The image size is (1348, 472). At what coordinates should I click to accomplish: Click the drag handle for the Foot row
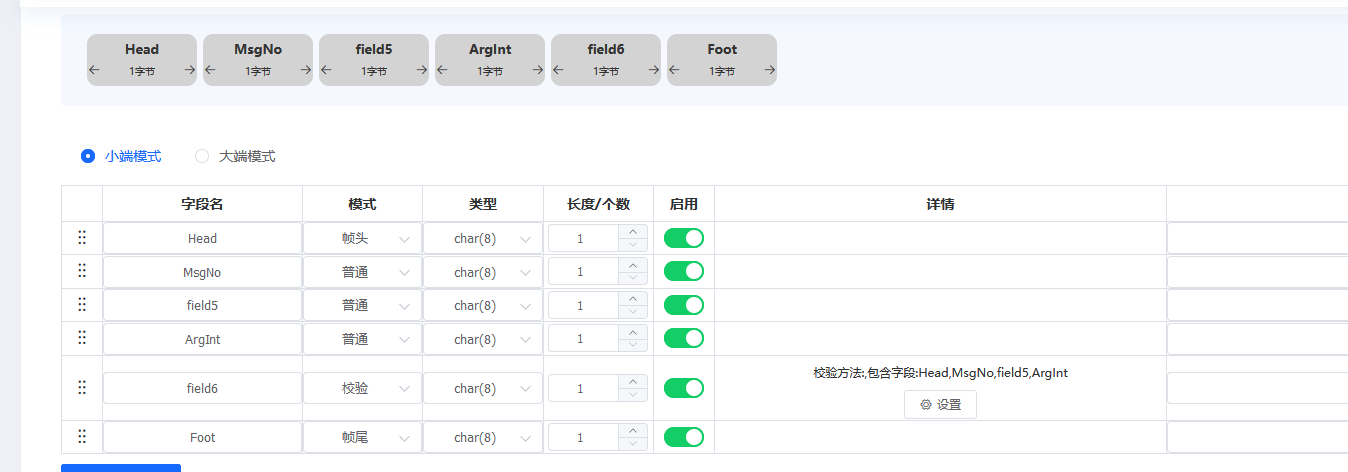82,437
